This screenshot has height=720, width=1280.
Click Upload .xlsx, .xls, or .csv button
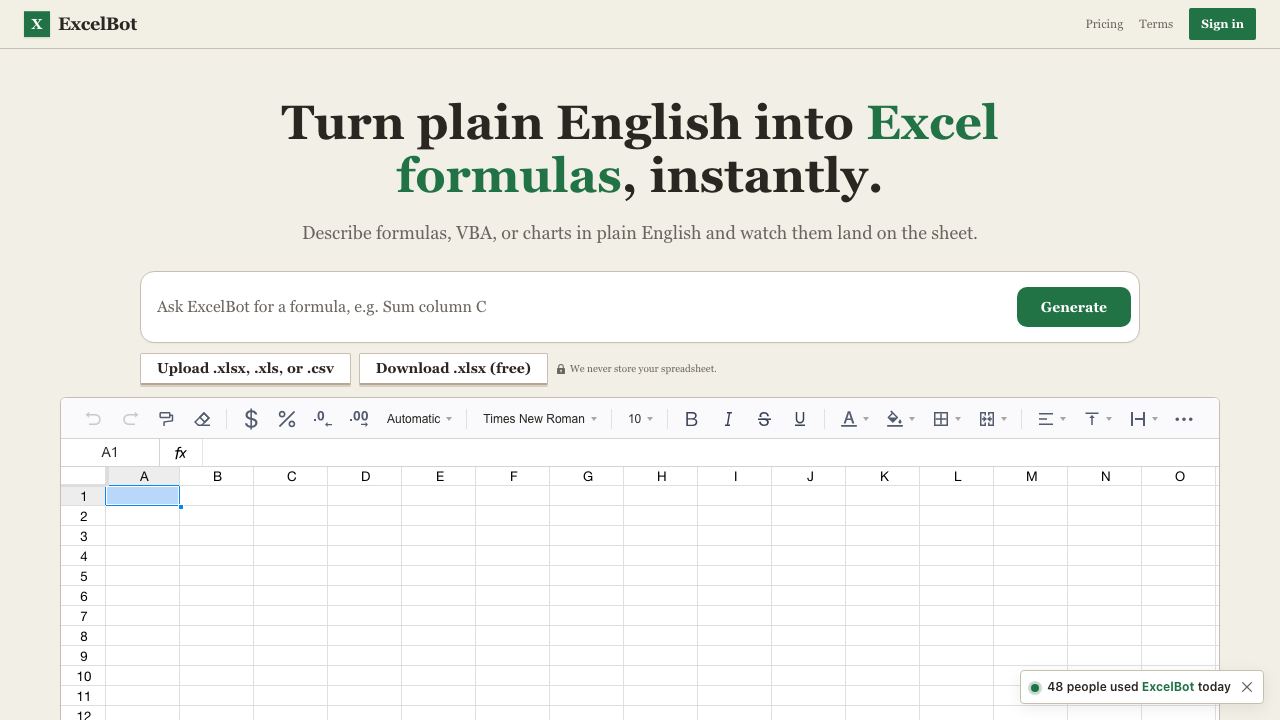click(245, 368)
